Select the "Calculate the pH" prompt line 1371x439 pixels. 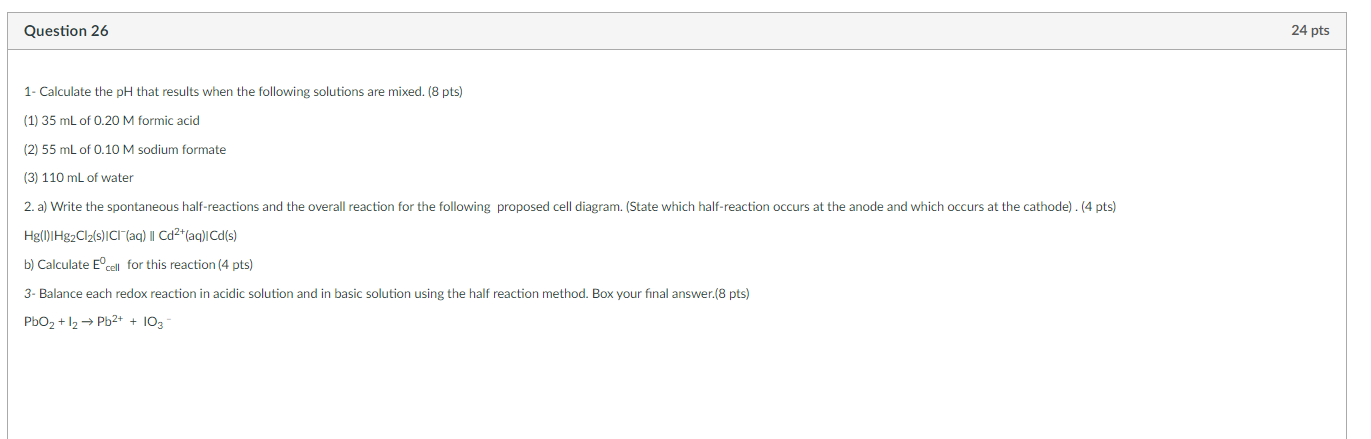(243, 92)
